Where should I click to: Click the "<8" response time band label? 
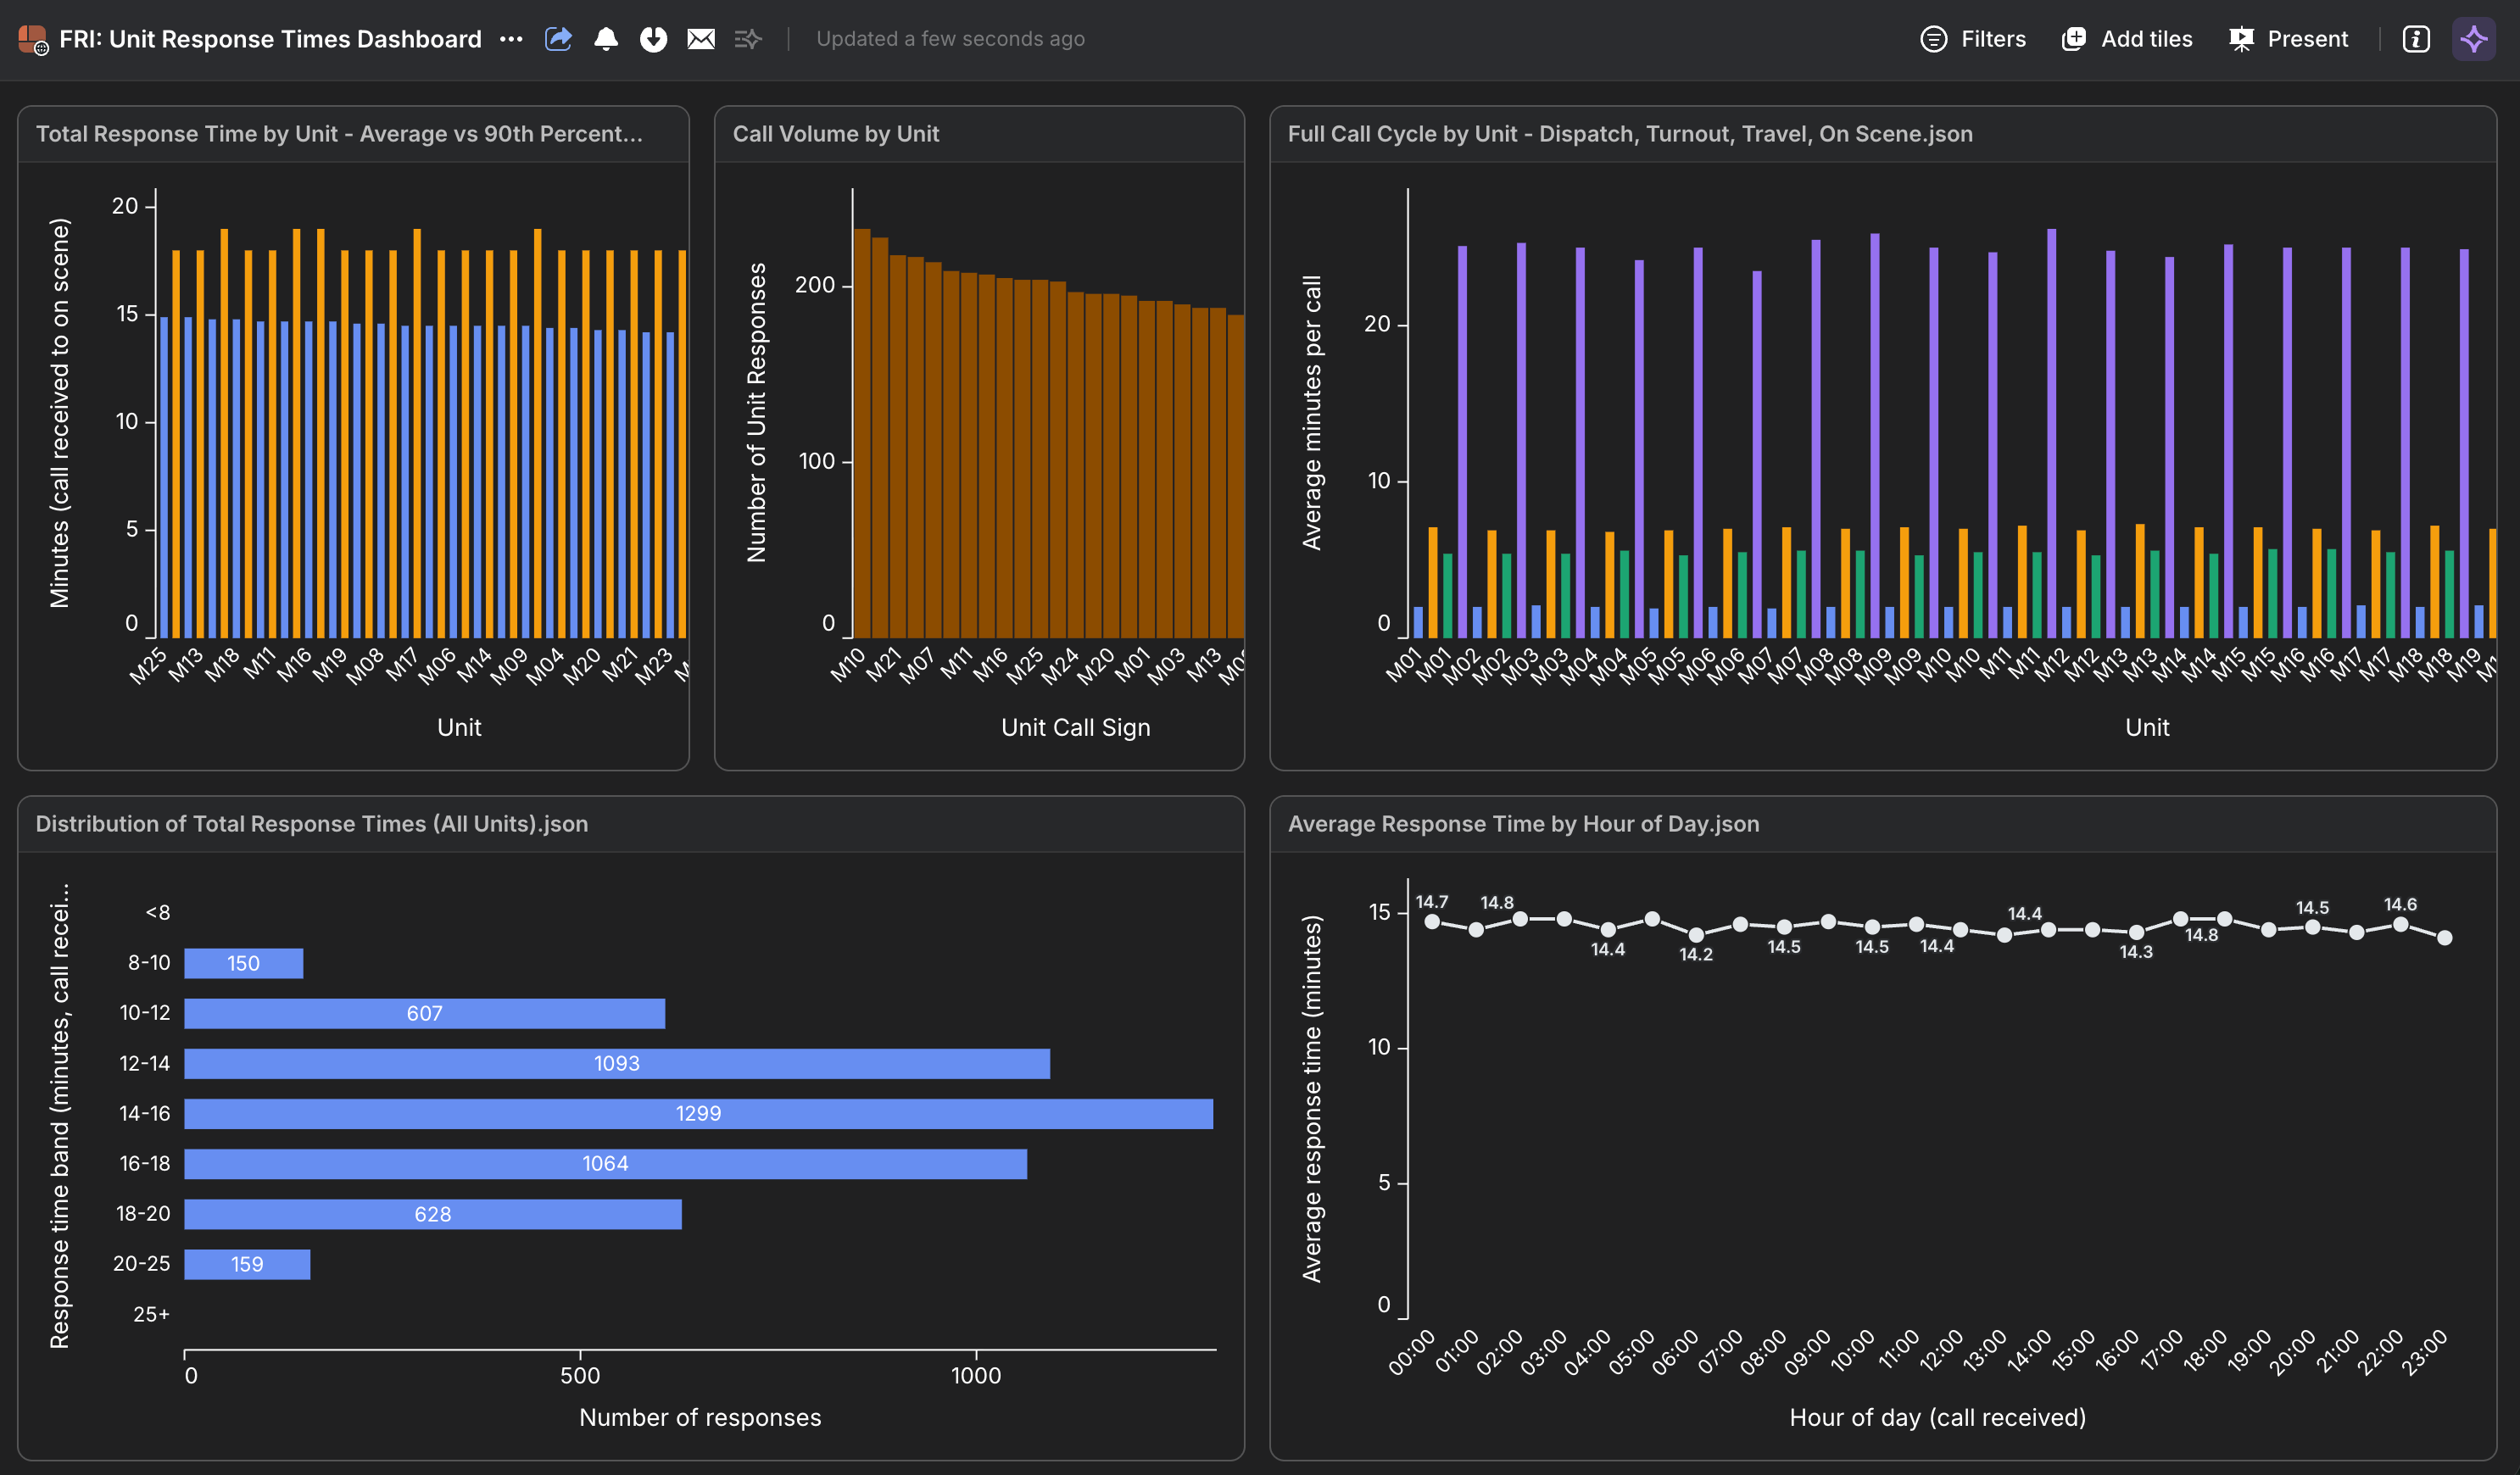[158, 913]
